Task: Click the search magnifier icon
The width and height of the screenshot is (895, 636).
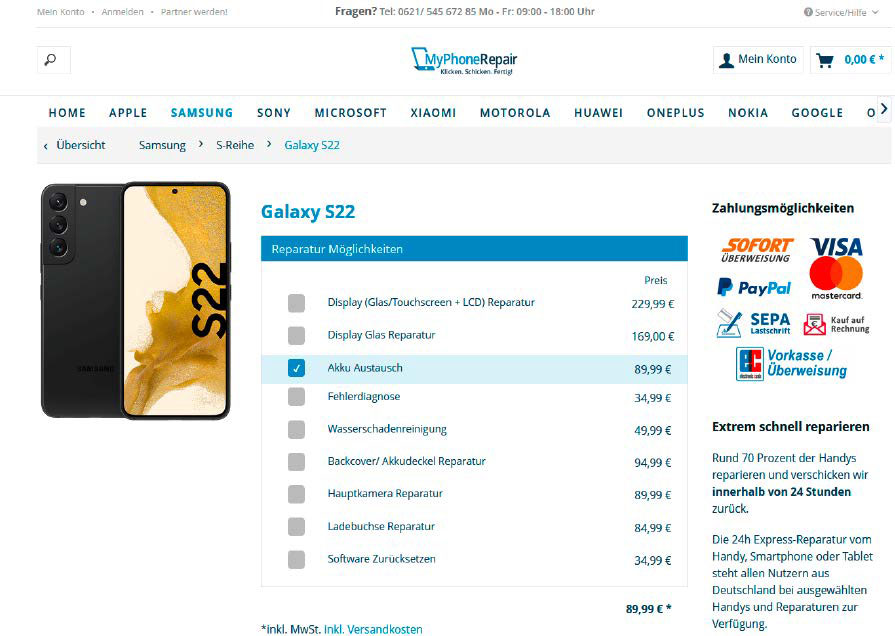Action: 51,59
